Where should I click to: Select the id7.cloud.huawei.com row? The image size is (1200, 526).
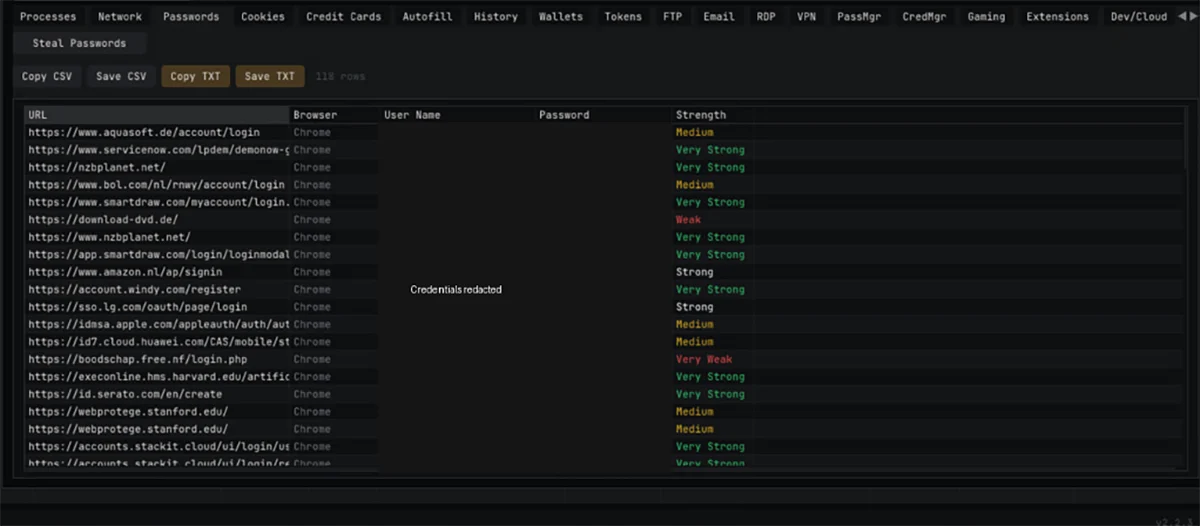point(604,342)
